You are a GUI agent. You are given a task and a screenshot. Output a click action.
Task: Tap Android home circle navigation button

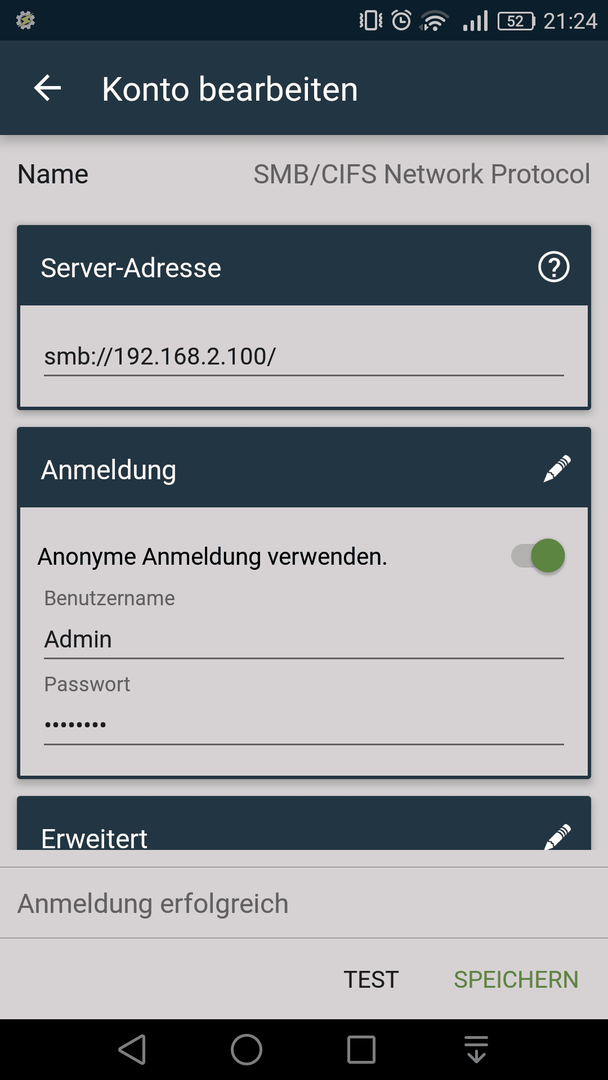click(247, 1050)
